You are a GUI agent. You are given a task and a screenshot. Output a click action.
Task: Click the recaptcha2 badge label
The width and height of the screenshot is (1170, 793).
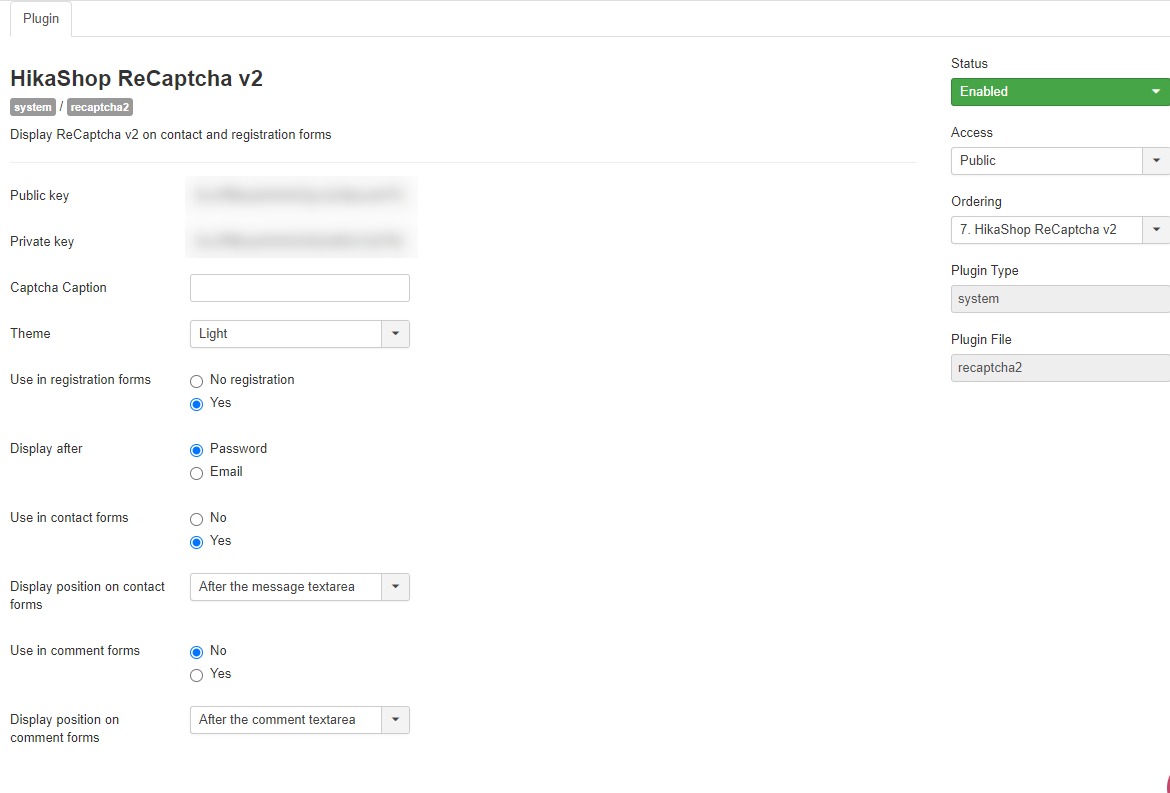pos(100,107)
